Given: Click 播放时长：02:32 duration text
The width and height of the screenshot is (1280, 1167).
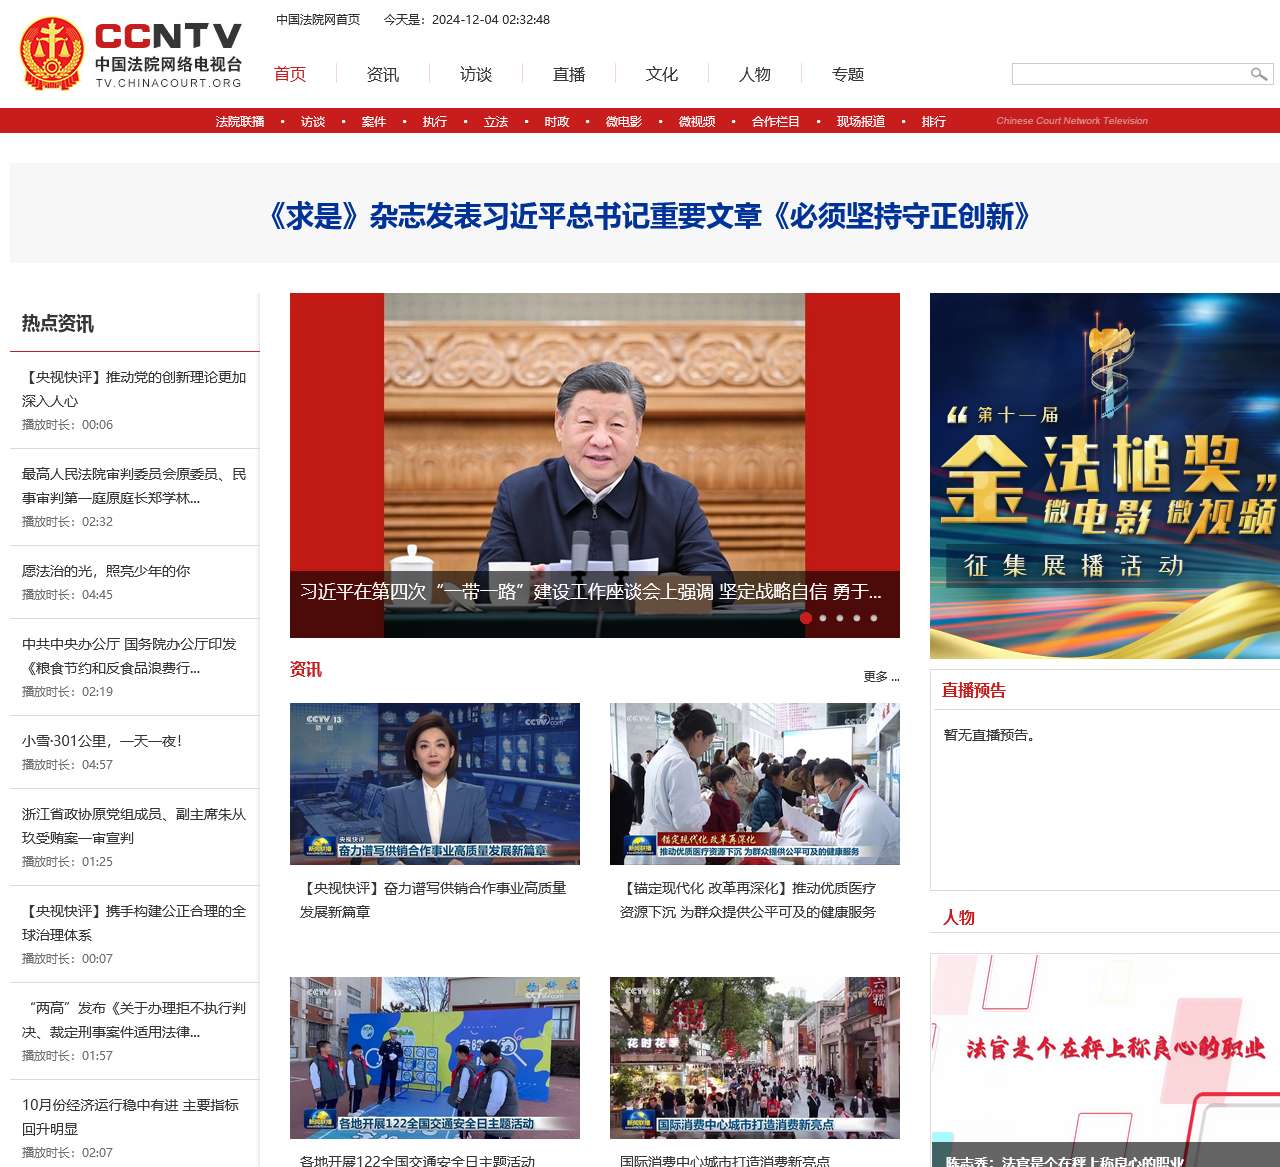Looking at the screenshot, I should (x=68, y=521).
